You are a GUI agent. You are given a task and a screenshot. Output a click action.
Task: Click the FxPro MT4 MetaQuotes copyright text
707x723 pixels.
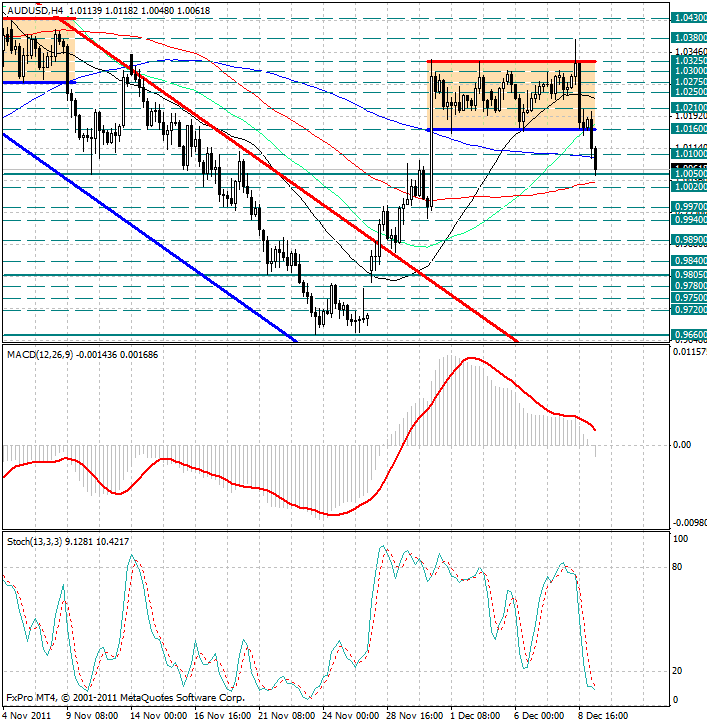(x=125, y=698)
